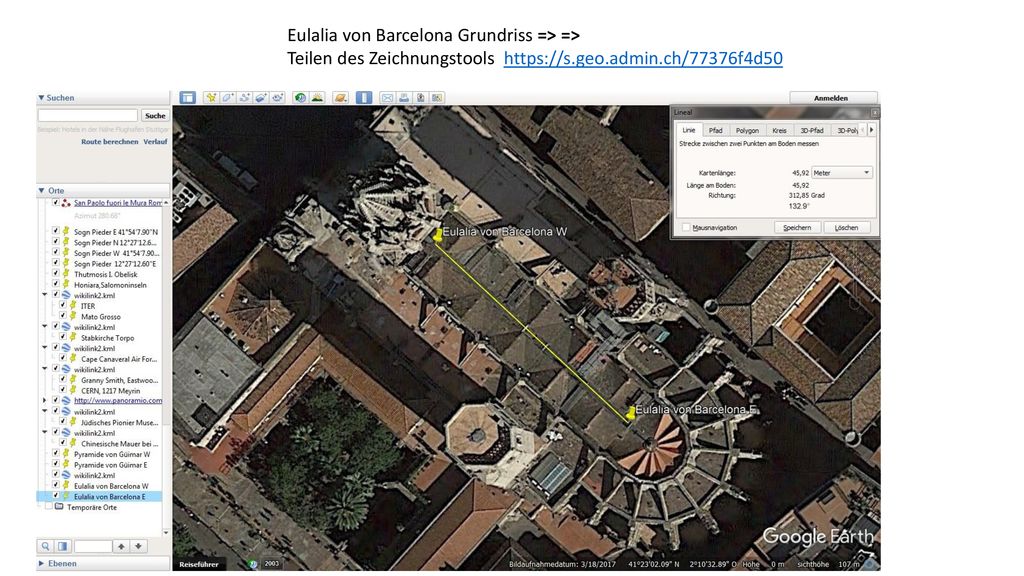
Task: Click the Löschen button
Action: click(846, 227)
